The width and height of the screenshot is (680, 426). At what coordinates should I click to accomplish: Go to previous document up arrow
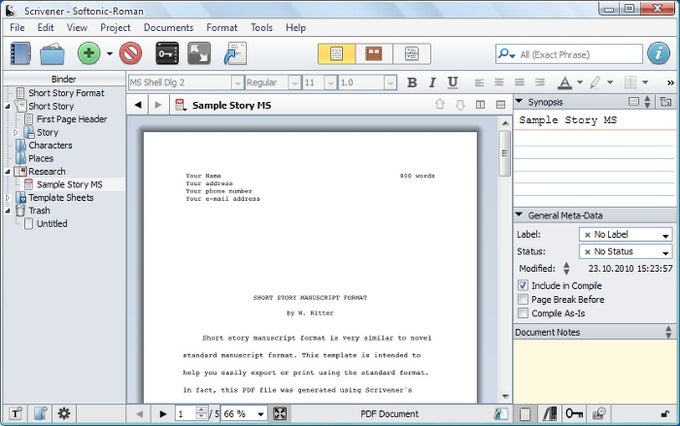pos(440,104)
